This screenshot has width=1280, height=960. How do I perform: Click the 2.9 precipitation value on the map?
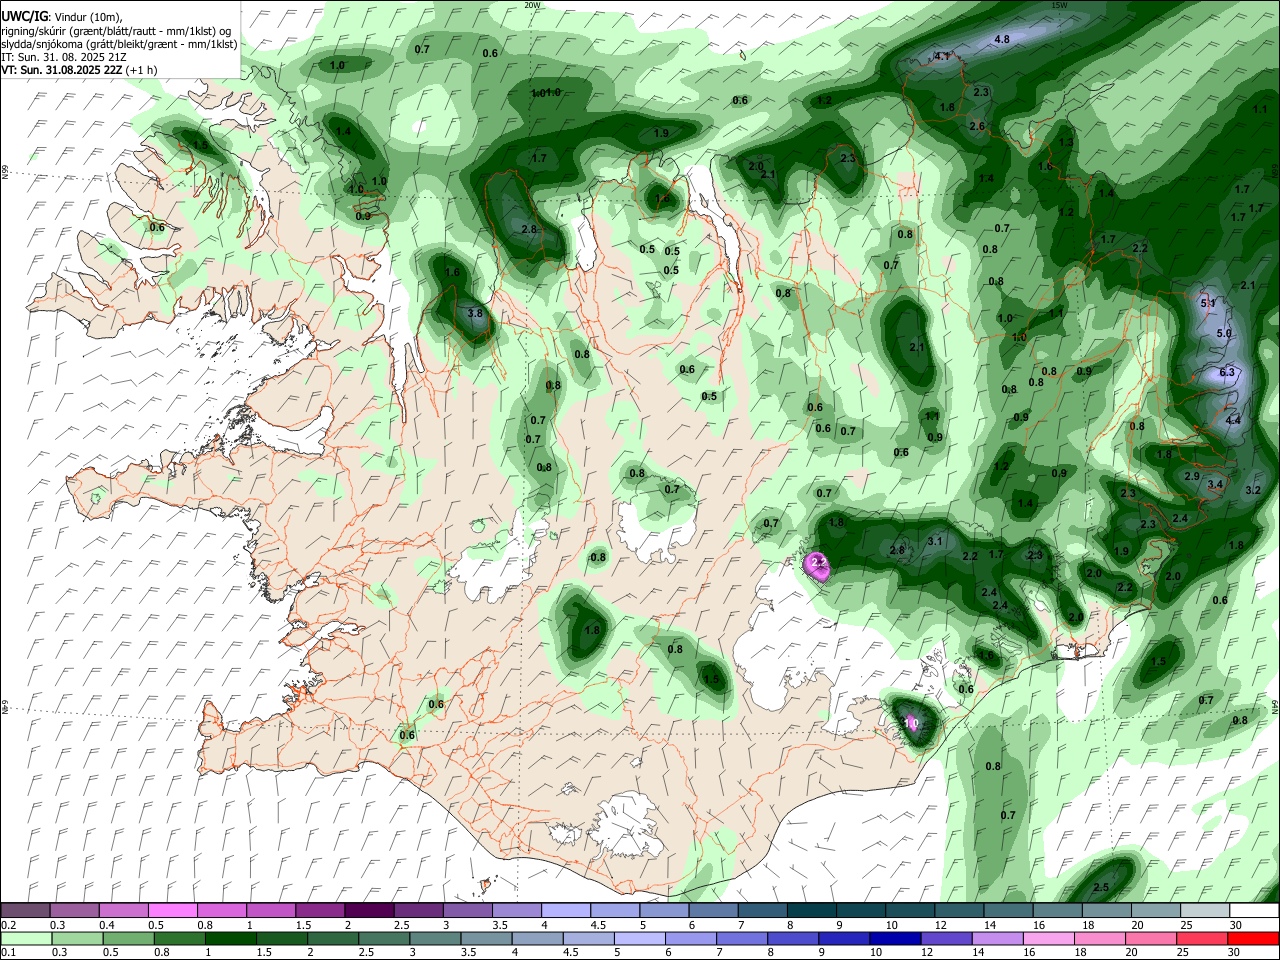tap(1192, 477)
